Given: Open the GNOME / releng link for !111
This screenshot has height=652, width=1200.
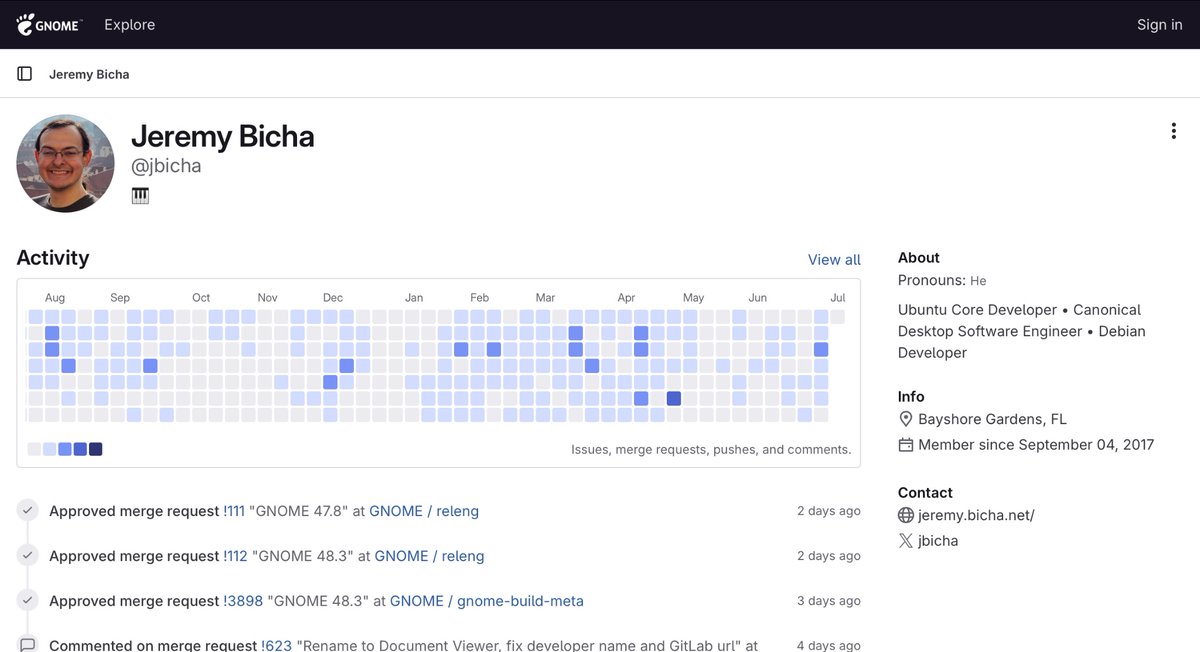Looking at the screenshot, I should coord(424,511).
